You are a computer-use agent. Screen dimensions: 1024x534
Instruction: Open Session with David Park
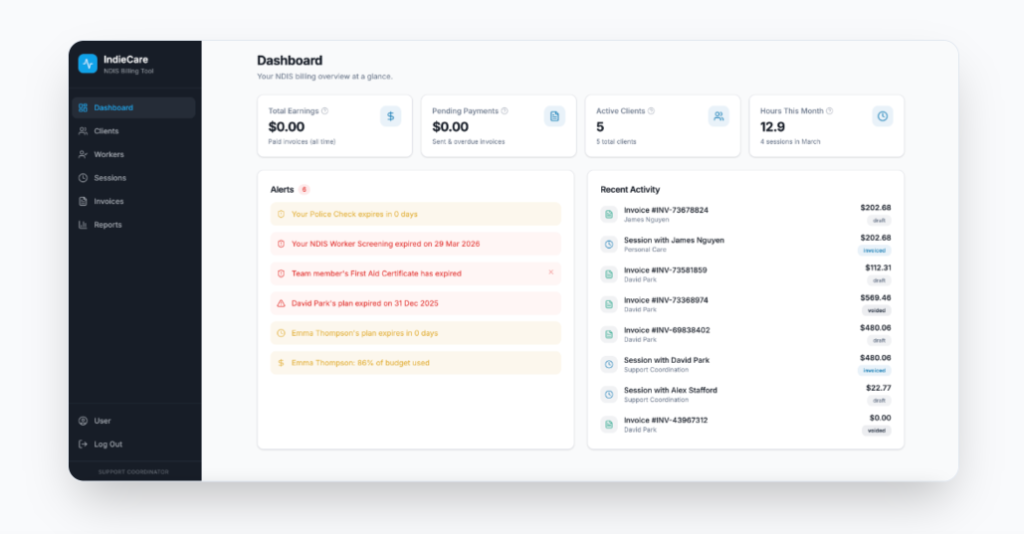[745, 364]
